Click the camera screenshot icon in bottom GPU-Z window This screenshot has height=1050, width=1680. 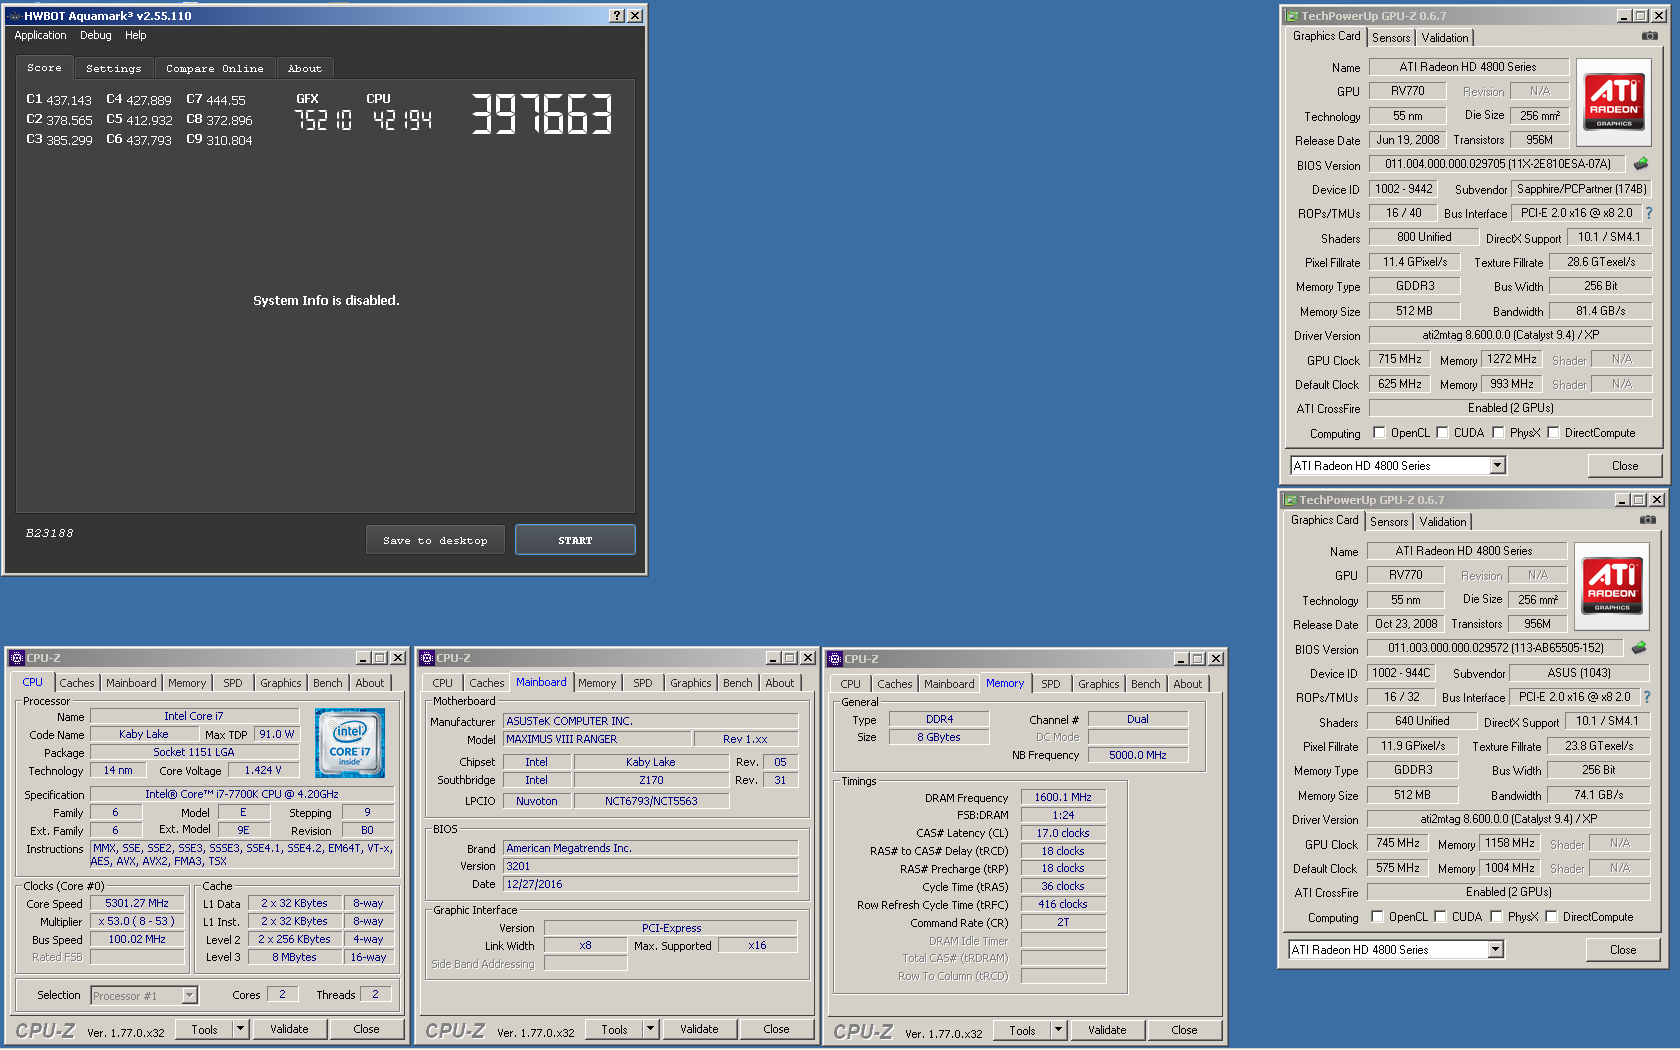point(1647,520)
